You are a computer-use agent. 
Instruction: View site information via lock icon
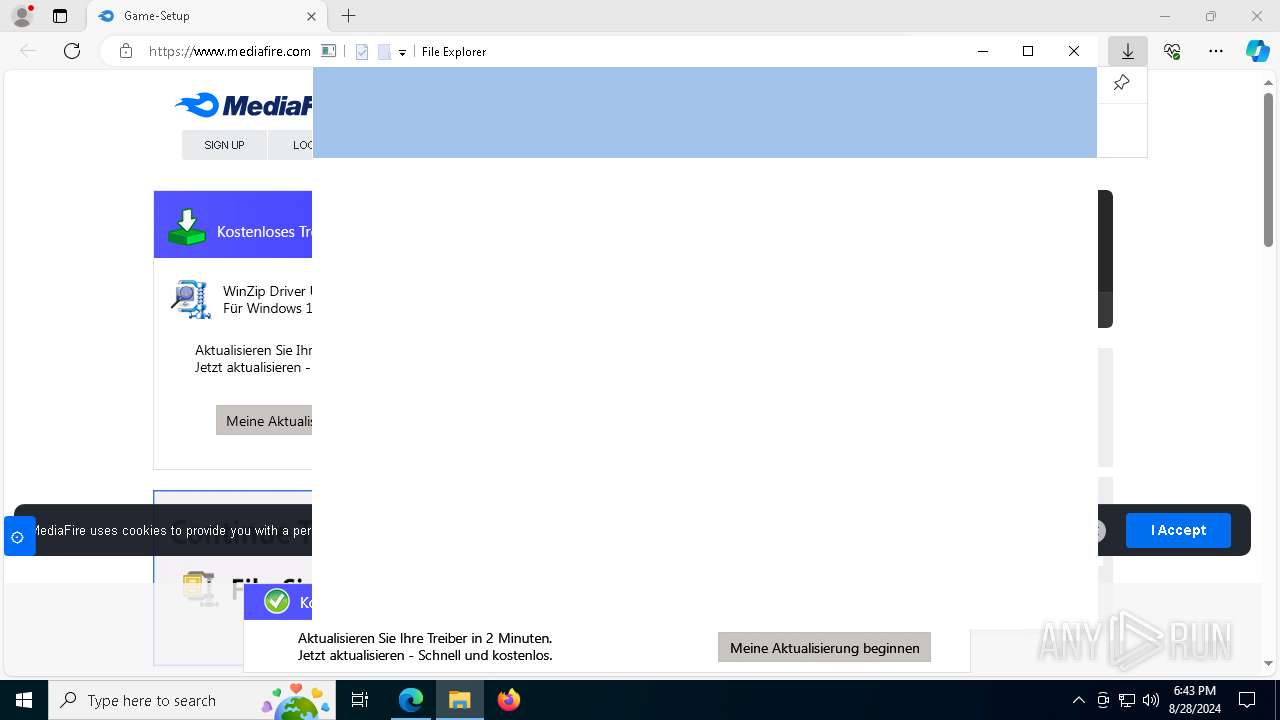[x=126, y=51]
